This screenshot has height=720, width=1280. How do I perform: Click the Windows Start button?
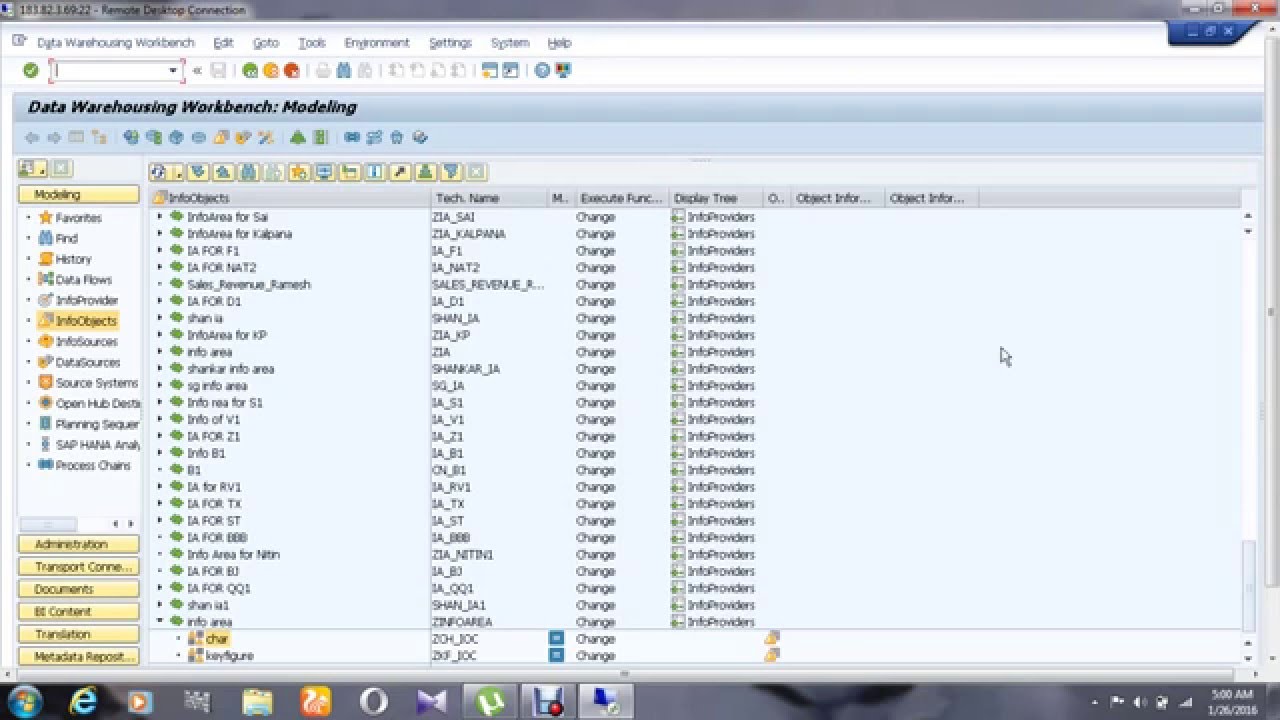coord(24,701)
